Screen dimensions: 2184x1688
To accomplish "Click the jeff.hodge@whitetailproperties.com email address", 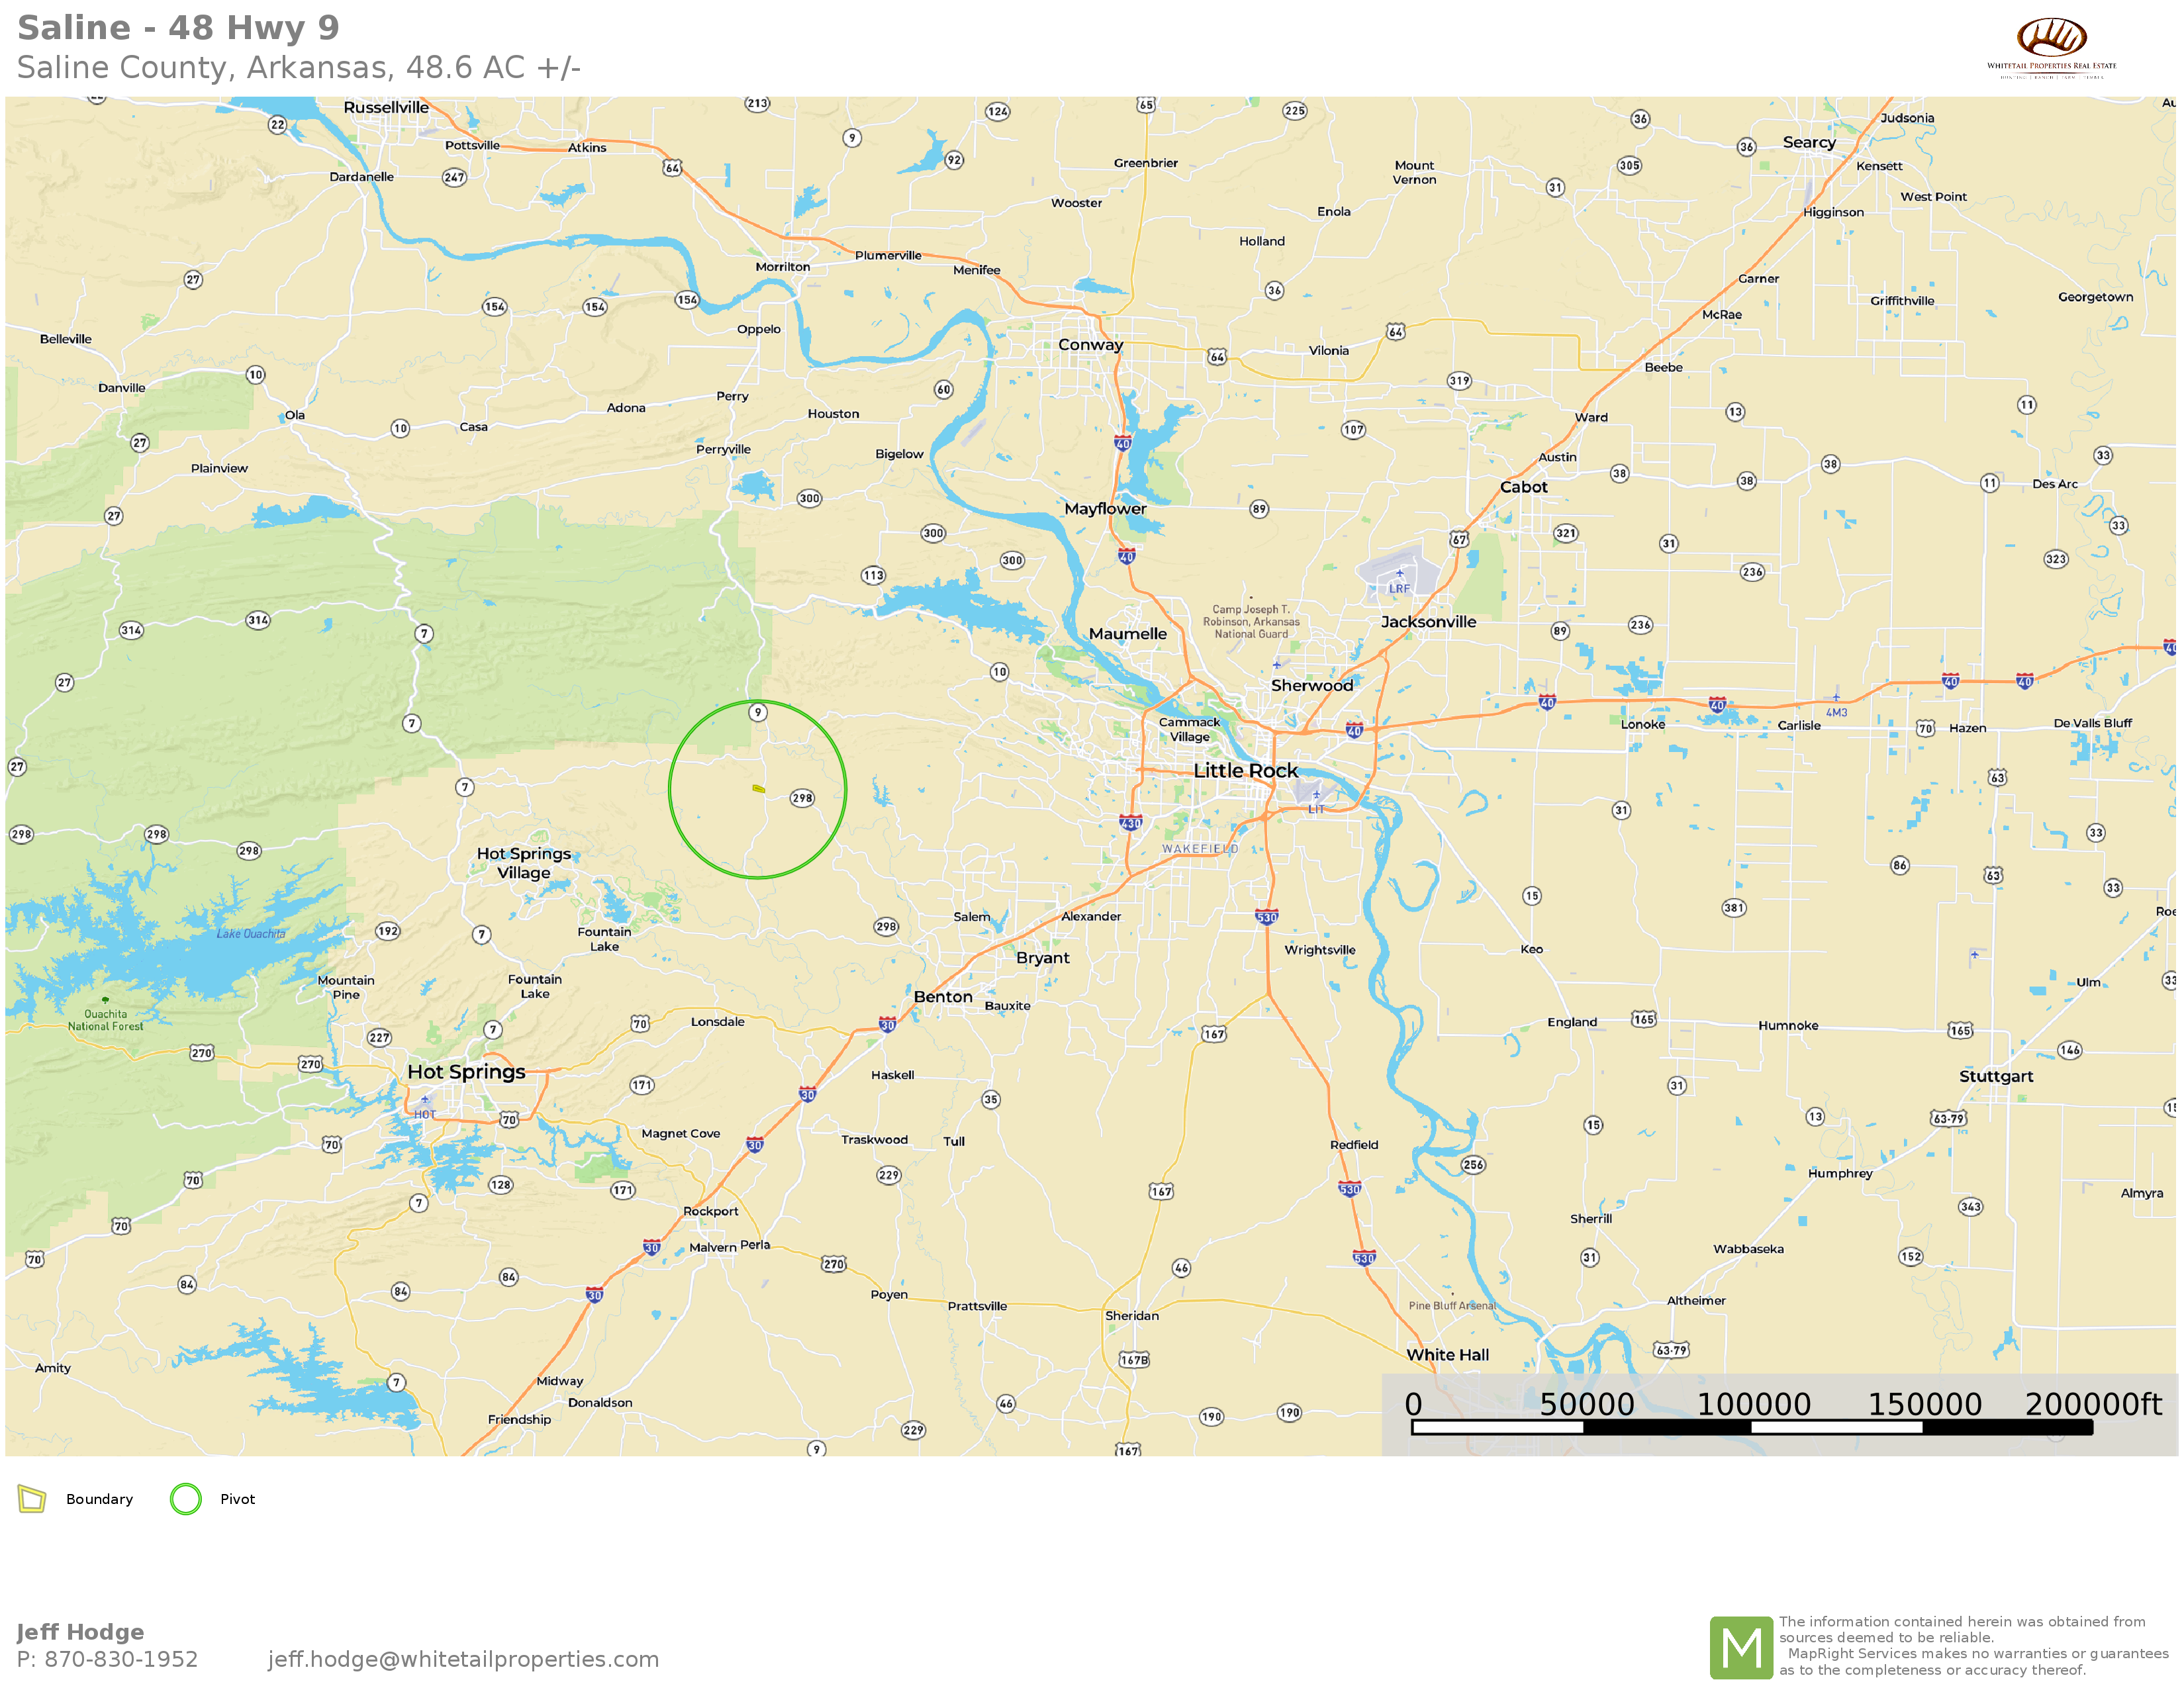I will tap(463, 1659).
